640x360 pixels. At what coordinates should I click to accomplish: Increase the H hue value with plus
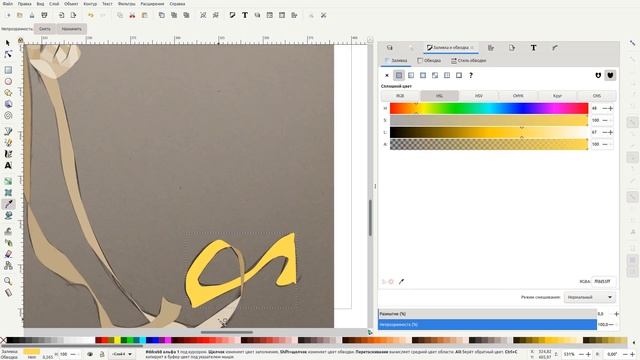[611, 108]
